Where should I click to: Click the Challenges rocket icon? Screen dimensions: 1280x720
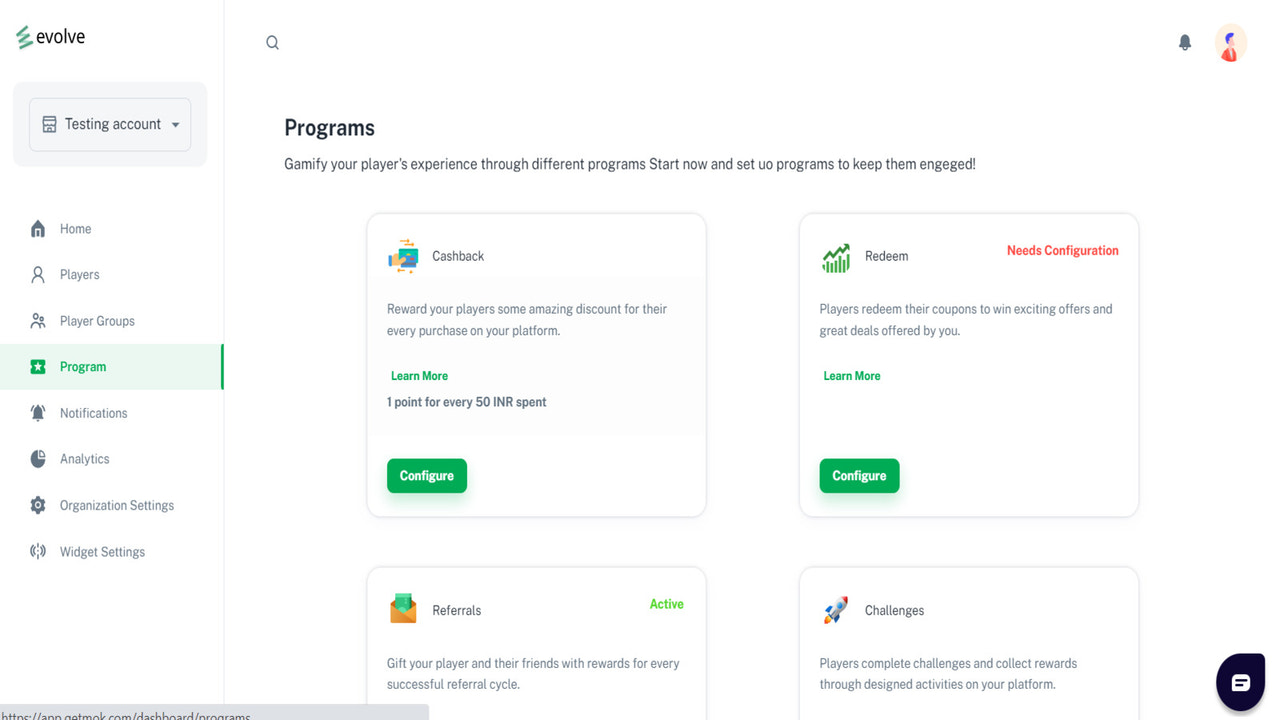tap(835, 610)
